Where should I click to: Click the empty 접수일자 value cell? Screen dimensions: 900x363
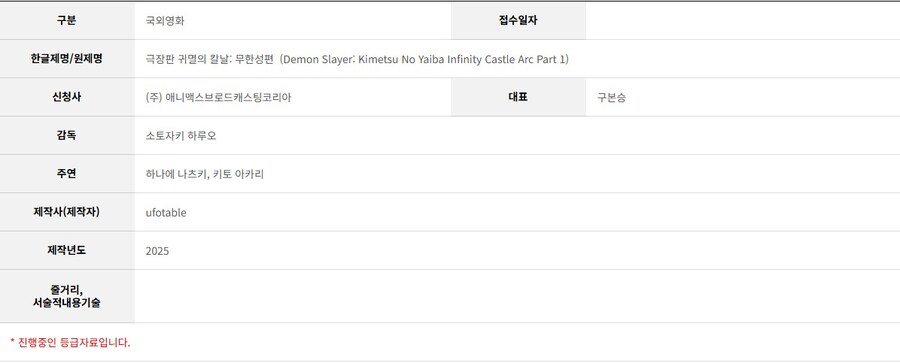coord(743,21)
